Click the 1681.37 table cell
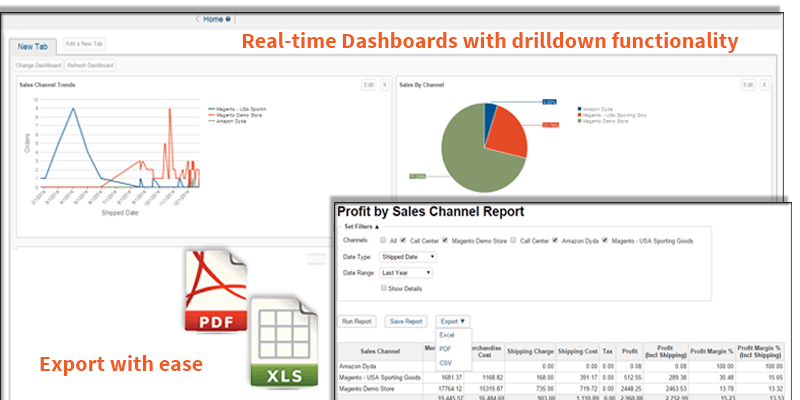This screenshot has height=400, width=800. 453,378
